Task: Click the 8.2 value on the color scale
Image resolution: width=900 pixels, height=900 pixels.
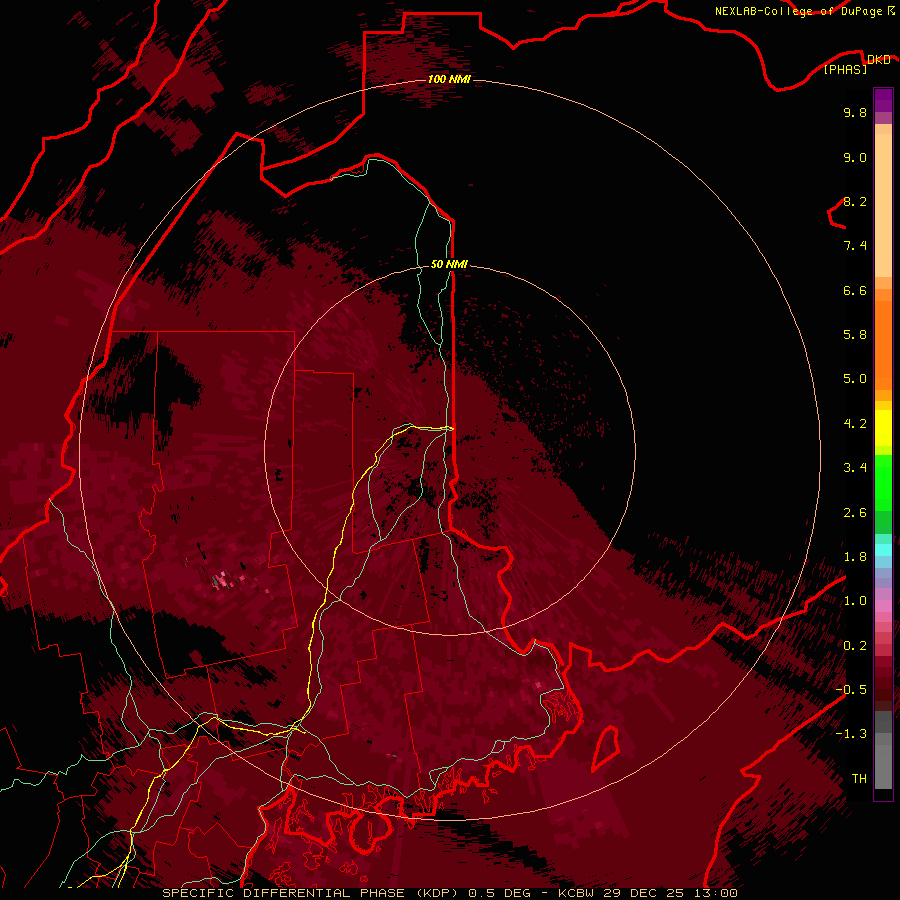Action: [x=855, y=201]
